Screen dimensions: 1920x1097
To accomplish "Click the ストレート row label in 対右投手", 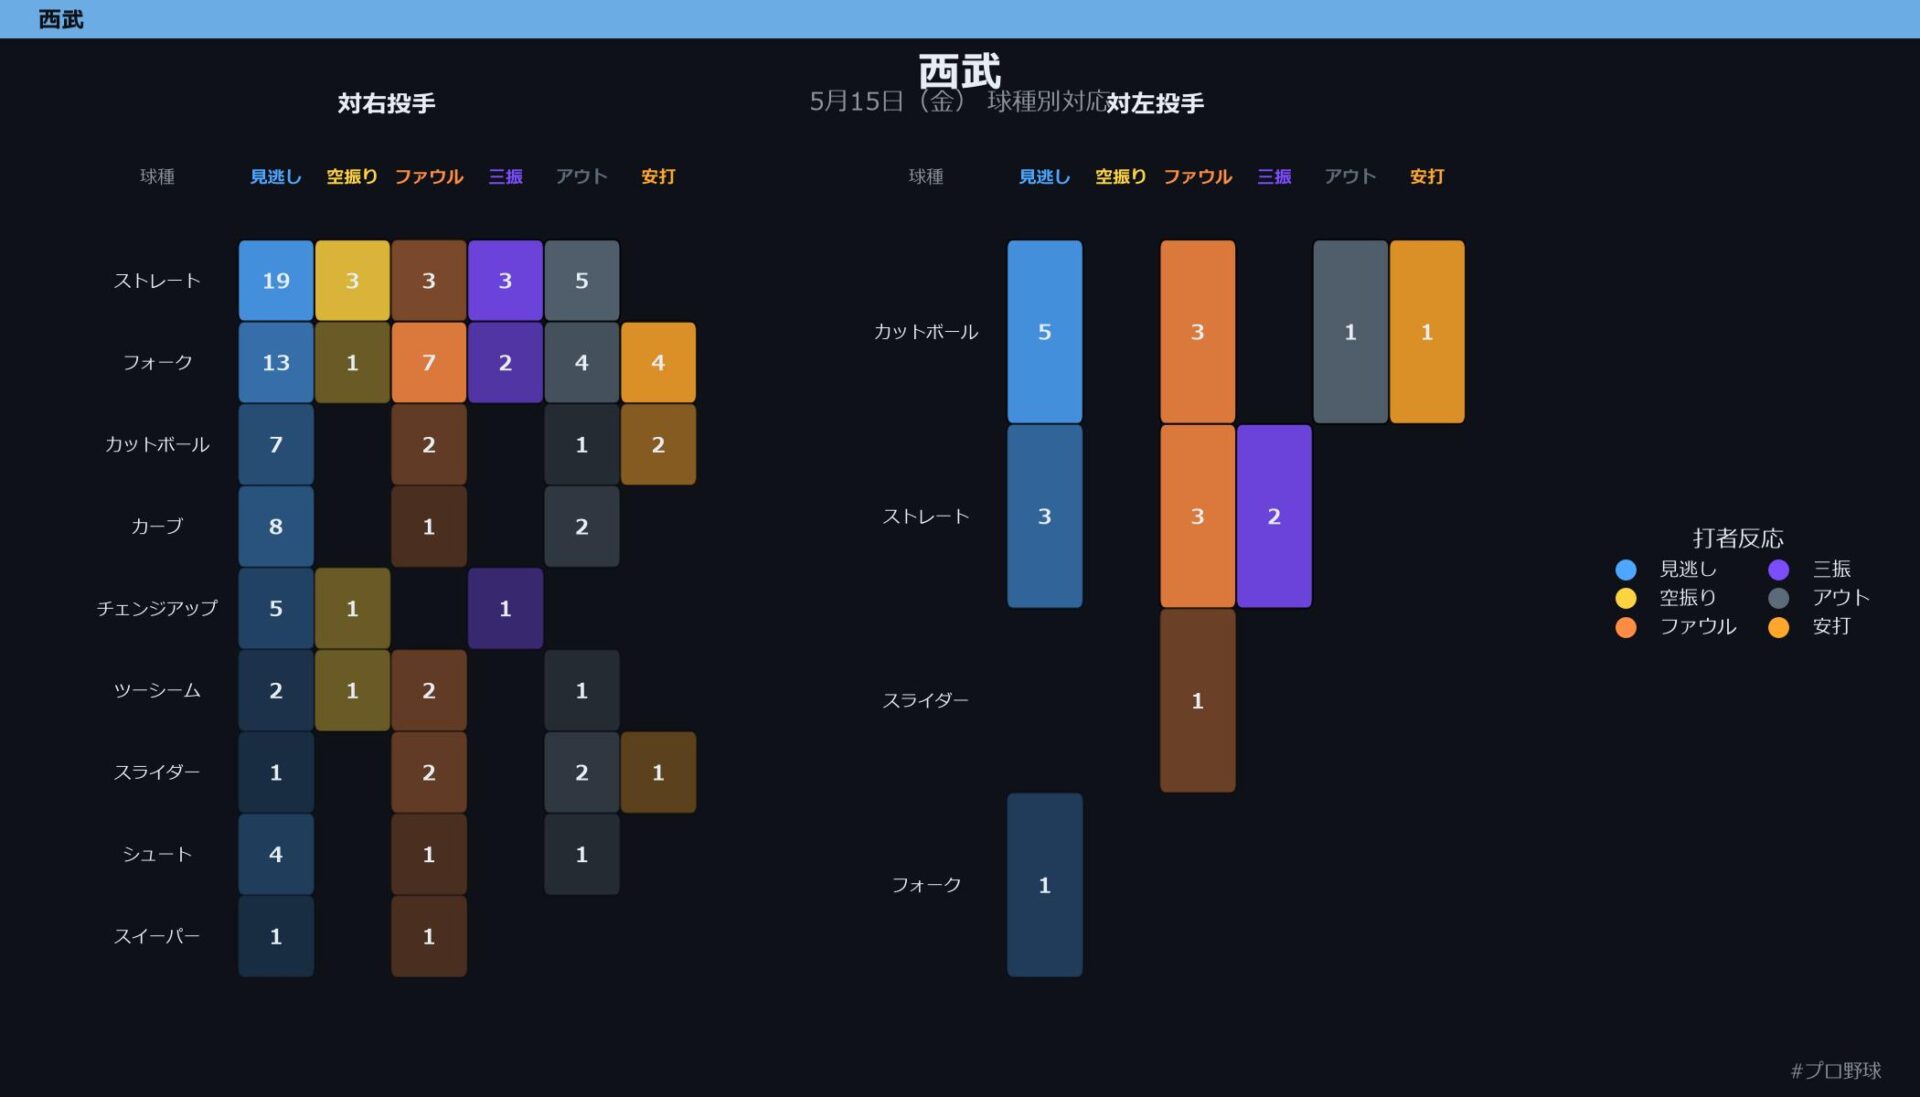I will point(157,281).
